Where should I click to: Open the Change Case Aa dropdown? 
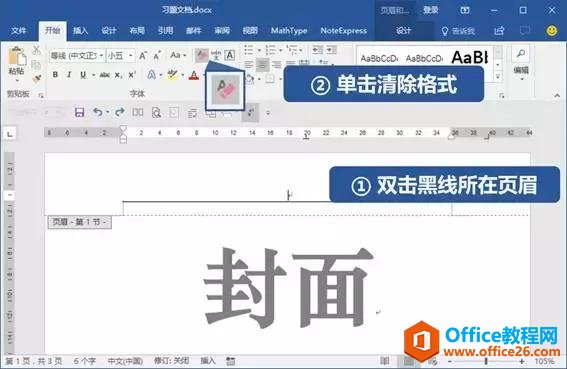pyautogui.click(x=178, y=55)
